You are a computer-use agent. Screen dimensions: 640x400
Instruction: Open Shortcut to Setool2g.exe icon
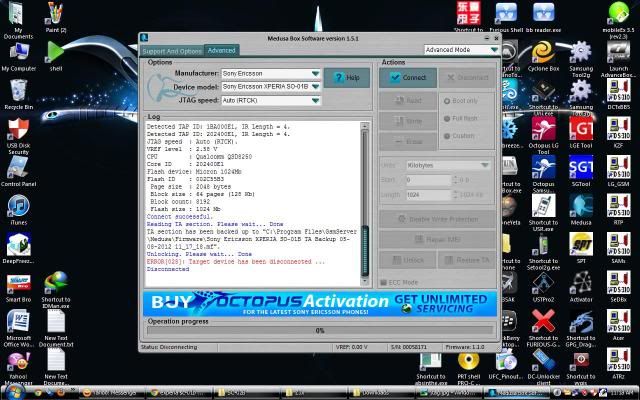543,251
